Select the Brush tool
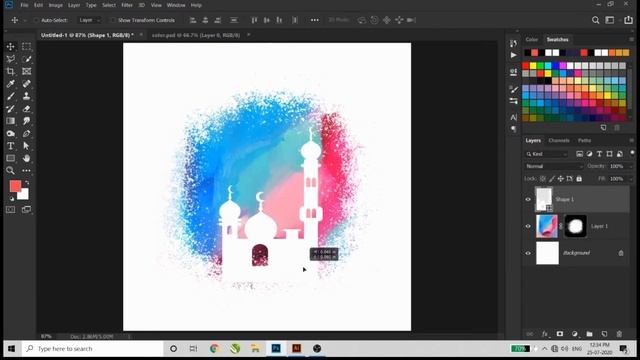640x360 pixels. click(x=11, y=96)
